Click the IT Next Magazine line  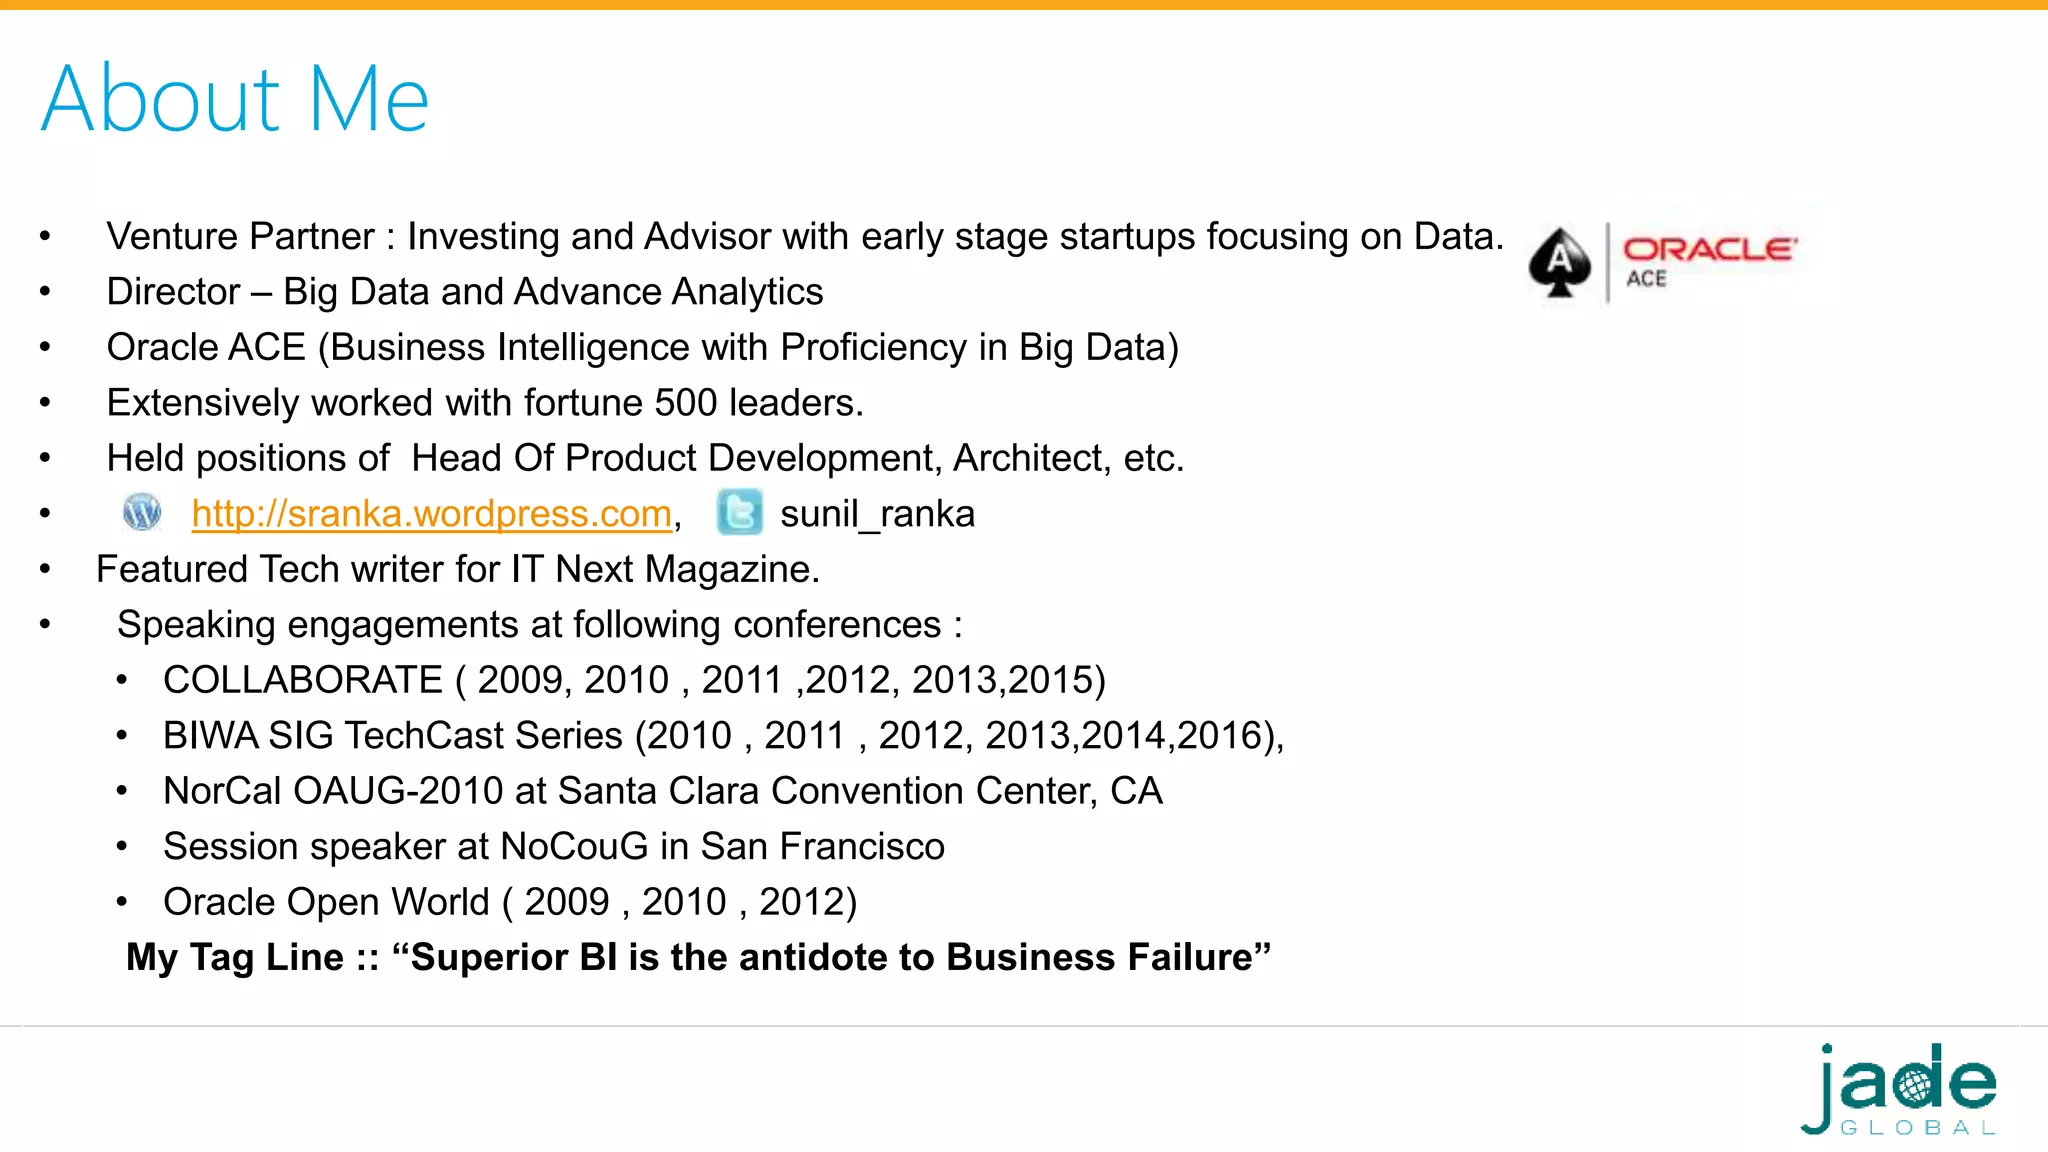(x=458, y=569)
